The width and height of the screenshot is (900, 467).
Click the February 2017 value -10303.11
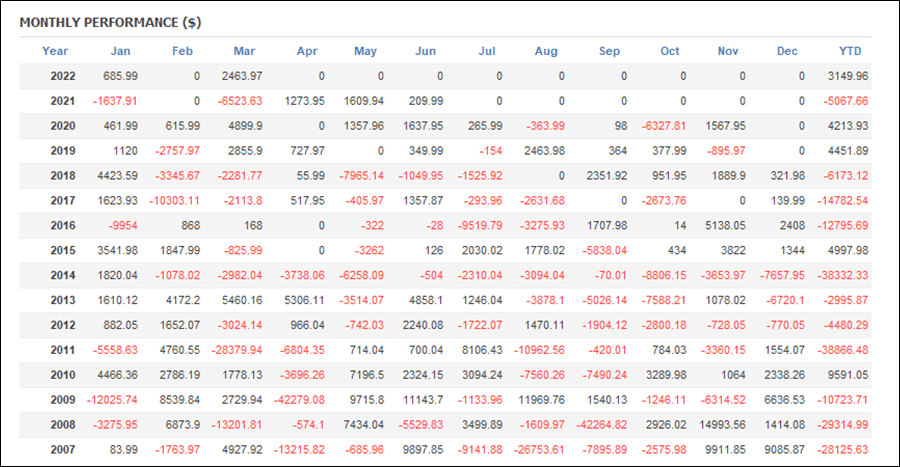point(174,200)
